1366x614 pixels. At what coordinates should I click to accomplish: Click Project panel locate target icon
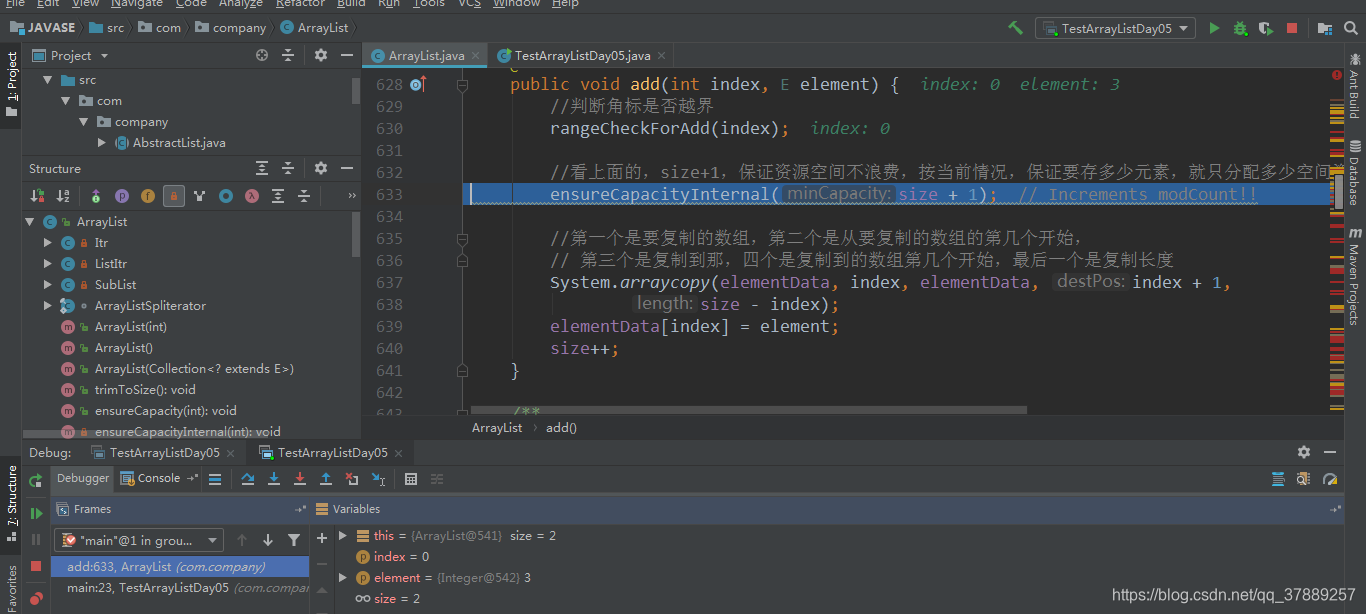coord(262,56)
